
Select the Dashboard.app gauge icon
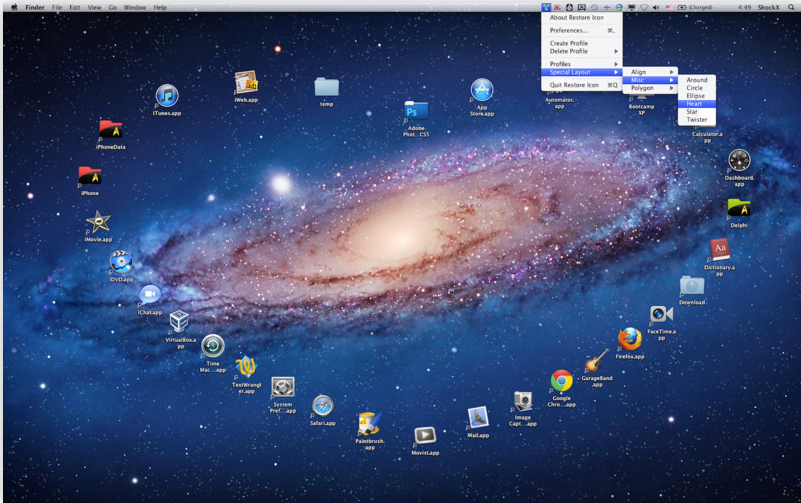(x=739, y=161)
